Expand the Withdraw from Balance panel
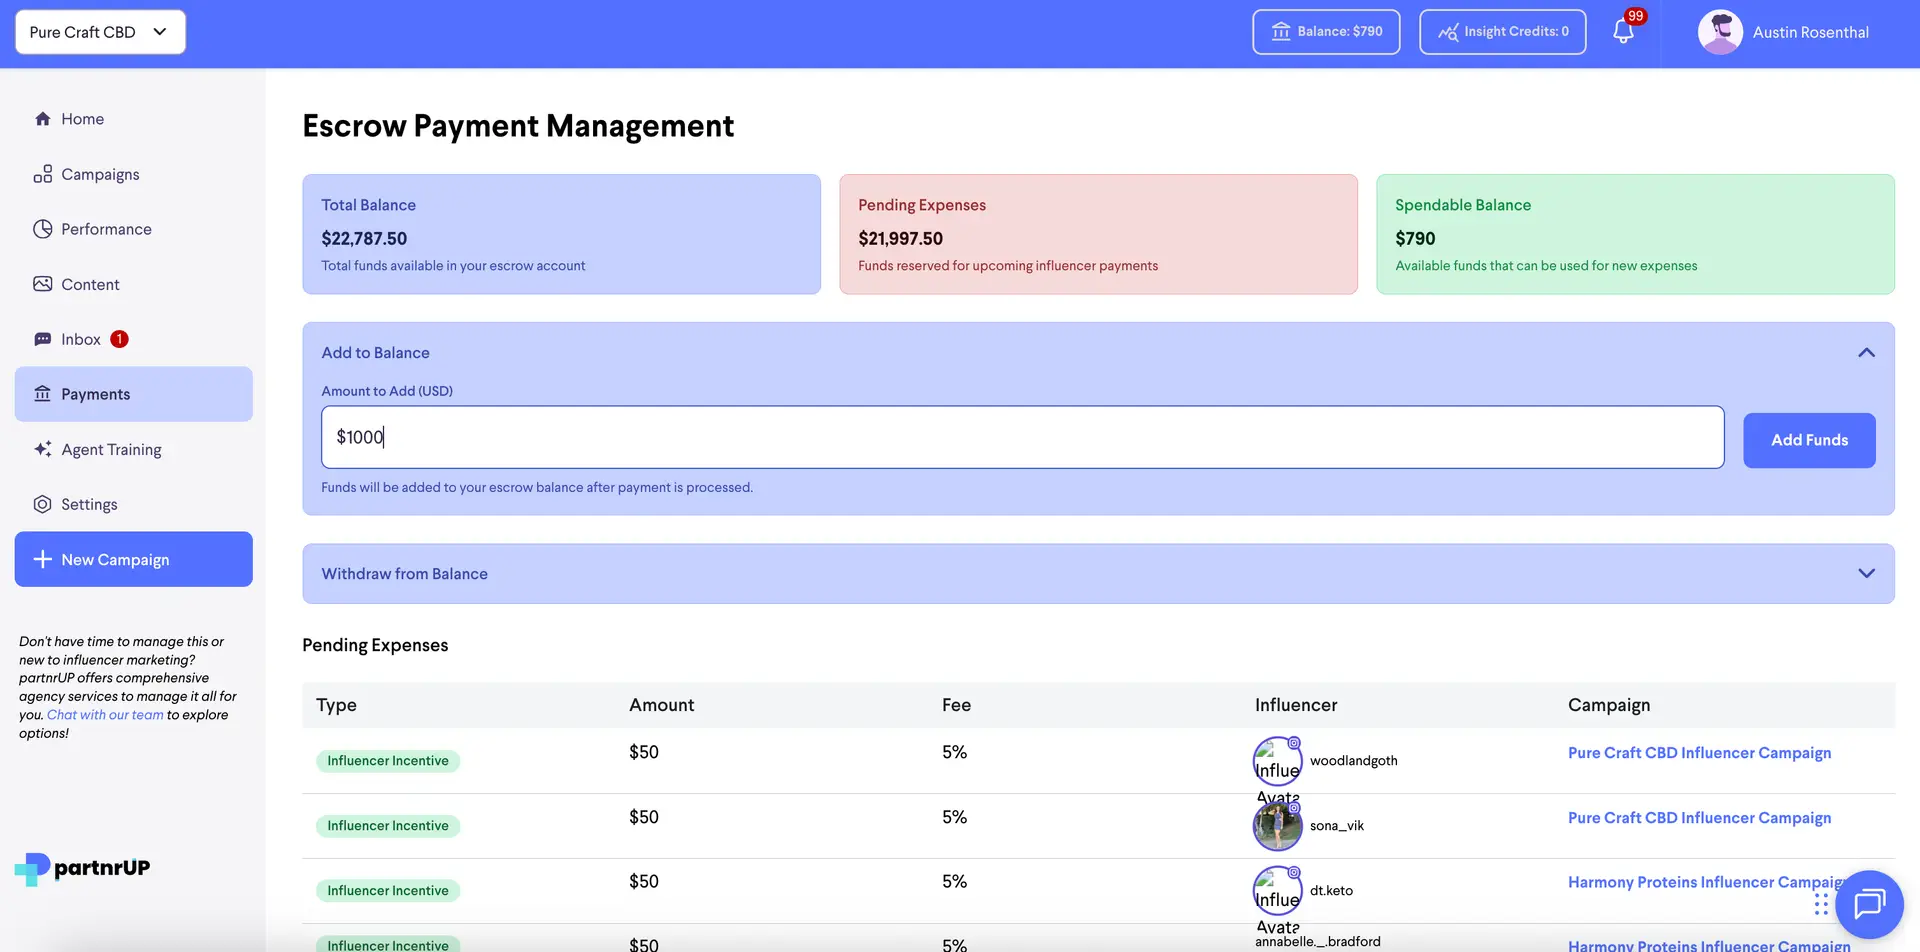This screenshot has width=1920, height=952. (1866, 572)
